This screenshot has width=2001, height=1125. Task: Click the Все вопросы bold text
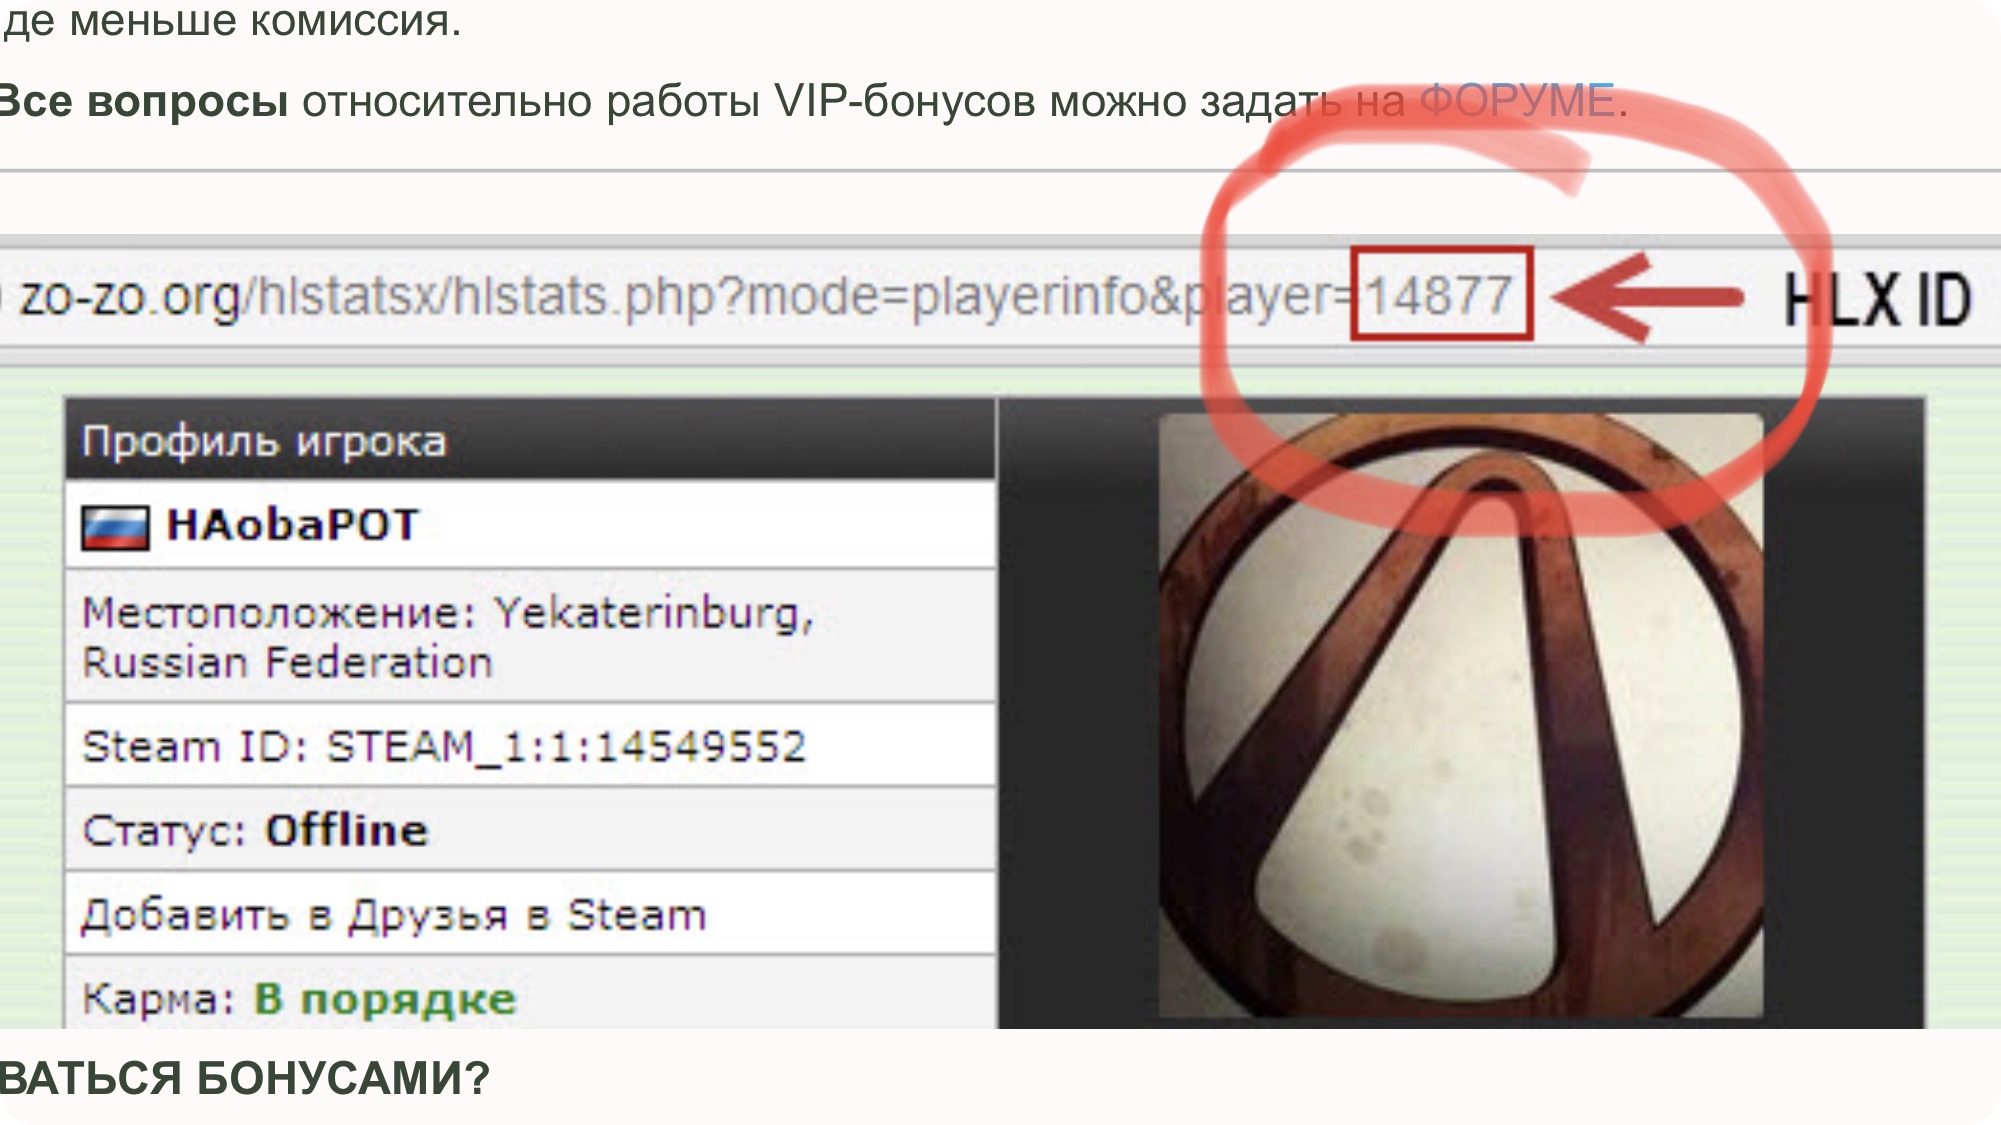(x=143, y=101)
